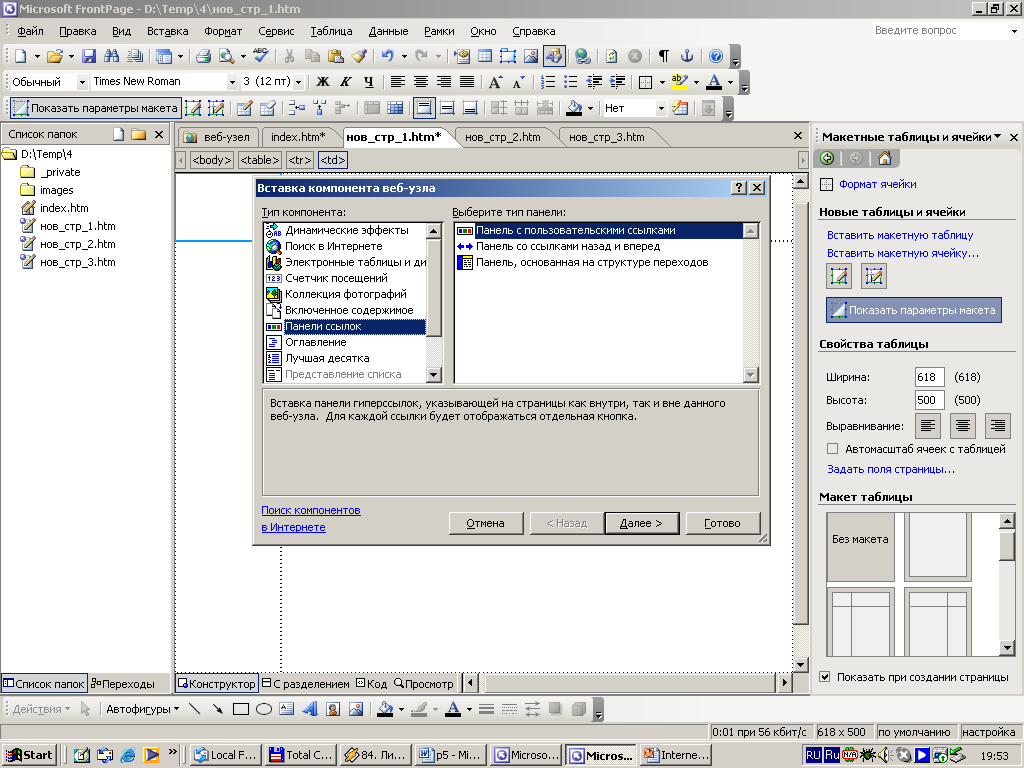Click the new folder icon in folder list
This screenshot has height=768, width=1024.
(x=138, y=134)
